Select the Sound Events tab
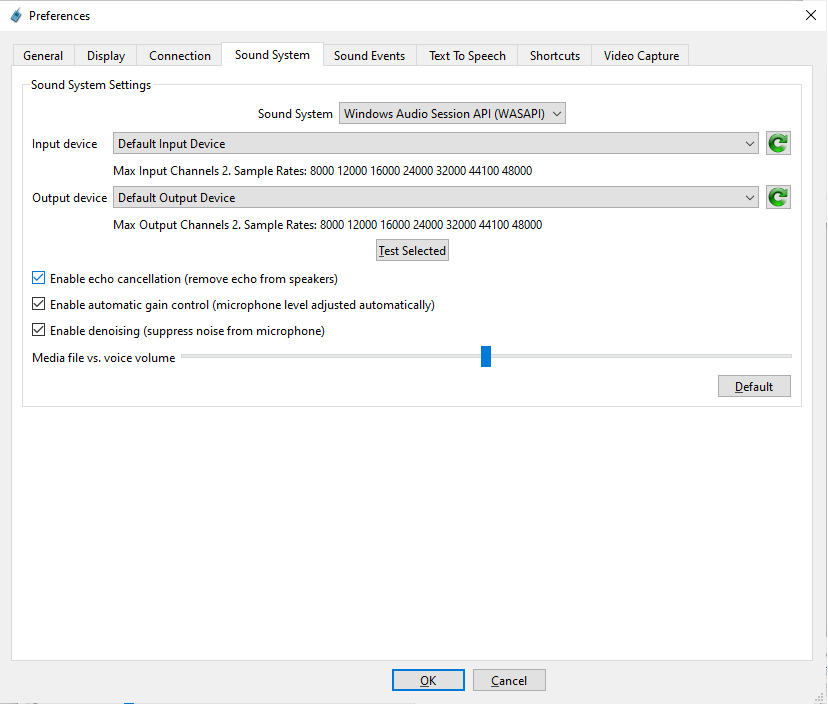The width and height of the screenshot is (828, 704). (369, 56)
